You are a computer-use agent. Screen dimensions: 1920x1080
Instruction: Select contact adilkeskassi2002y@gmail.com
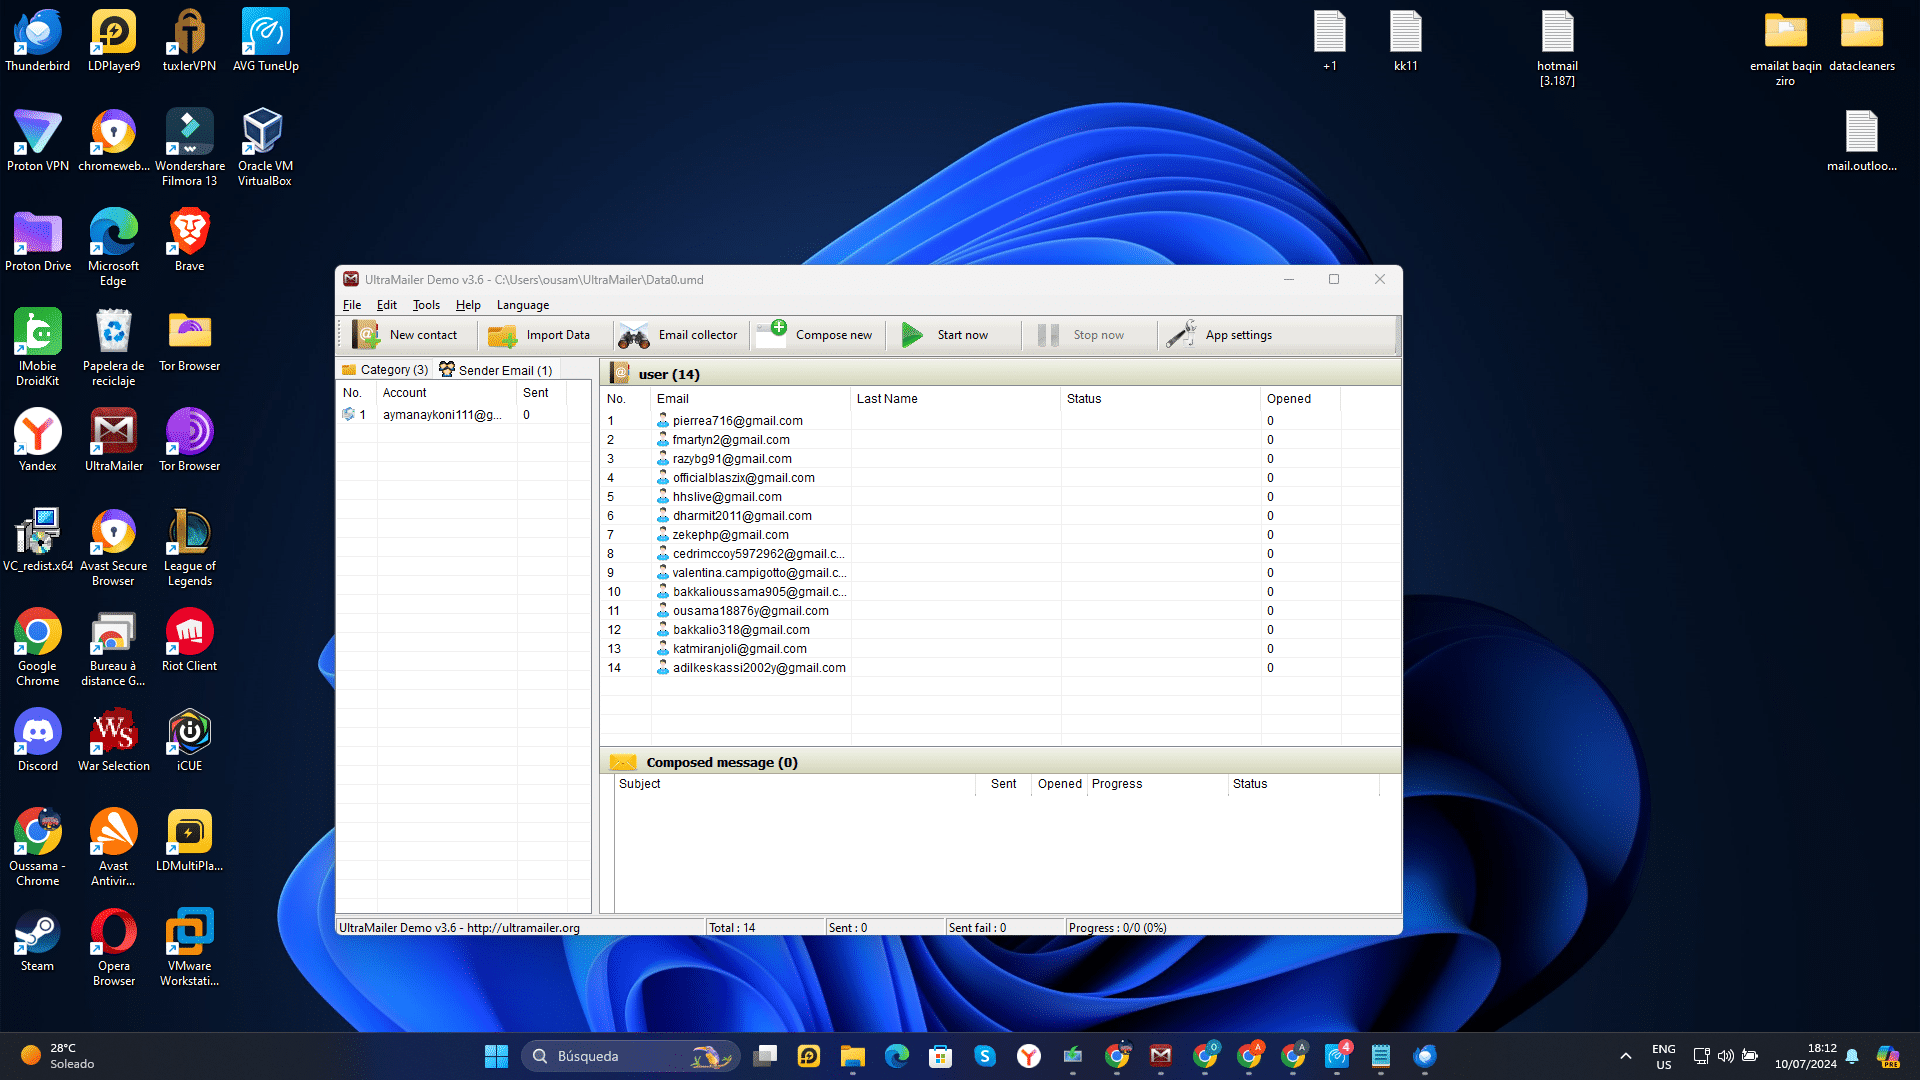pos(759,668)
